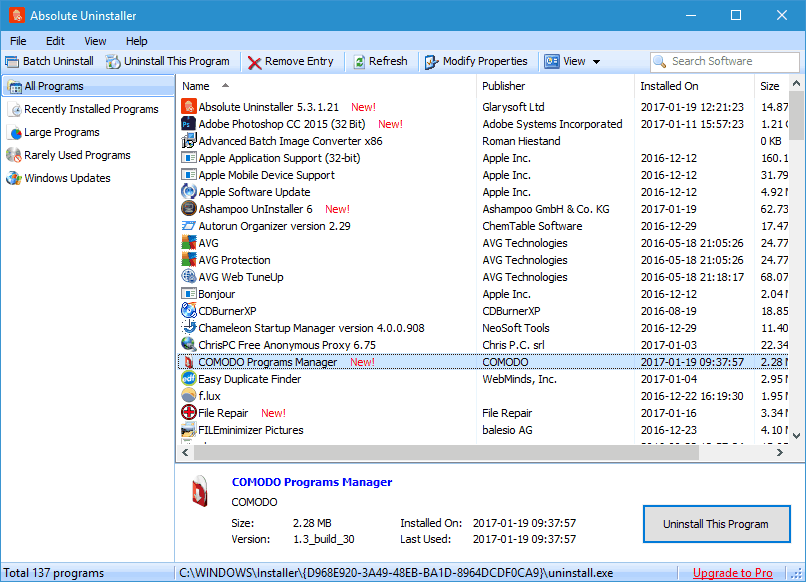The width and height of the screenshot is (806, 582).
Task: Select the File Repair red cross icon
Action: click(189, 413)
